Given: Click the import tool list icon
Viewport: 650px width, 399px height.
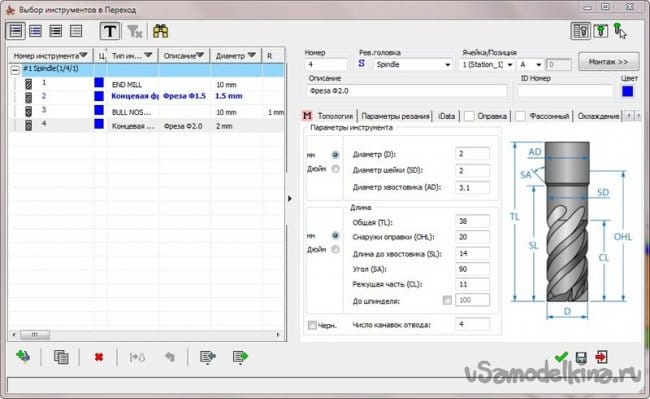Looking at the screenshot, I should pos(207,357).
